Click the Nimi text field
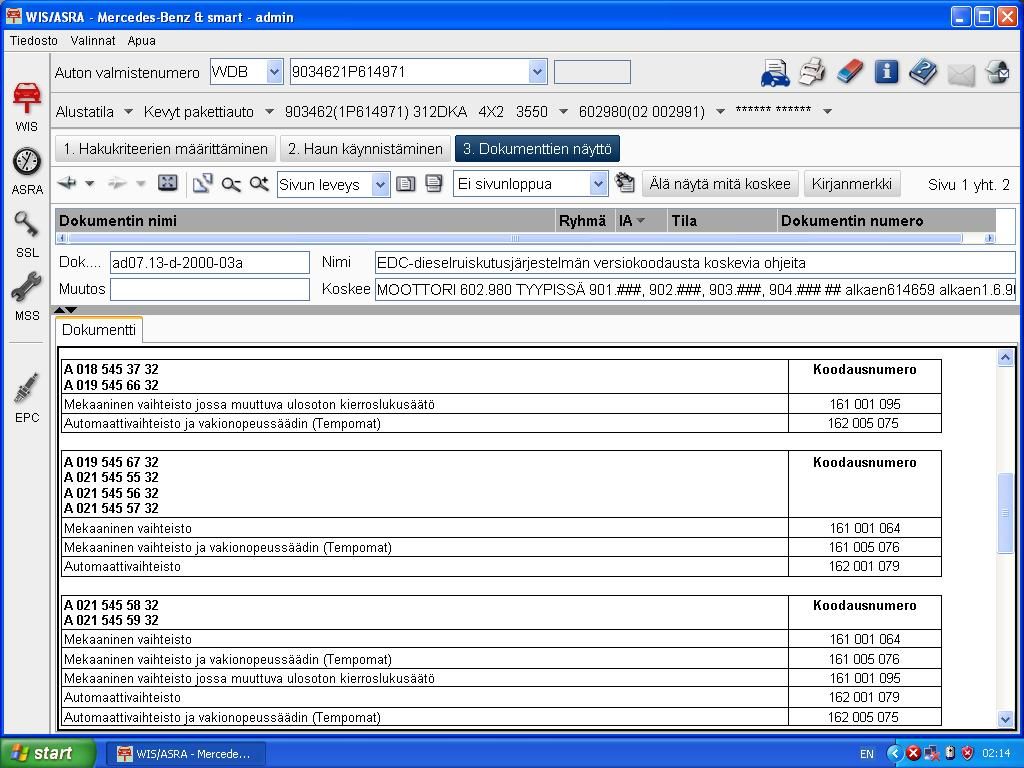The image size is (1024, 768). click(x=695, y=263)
